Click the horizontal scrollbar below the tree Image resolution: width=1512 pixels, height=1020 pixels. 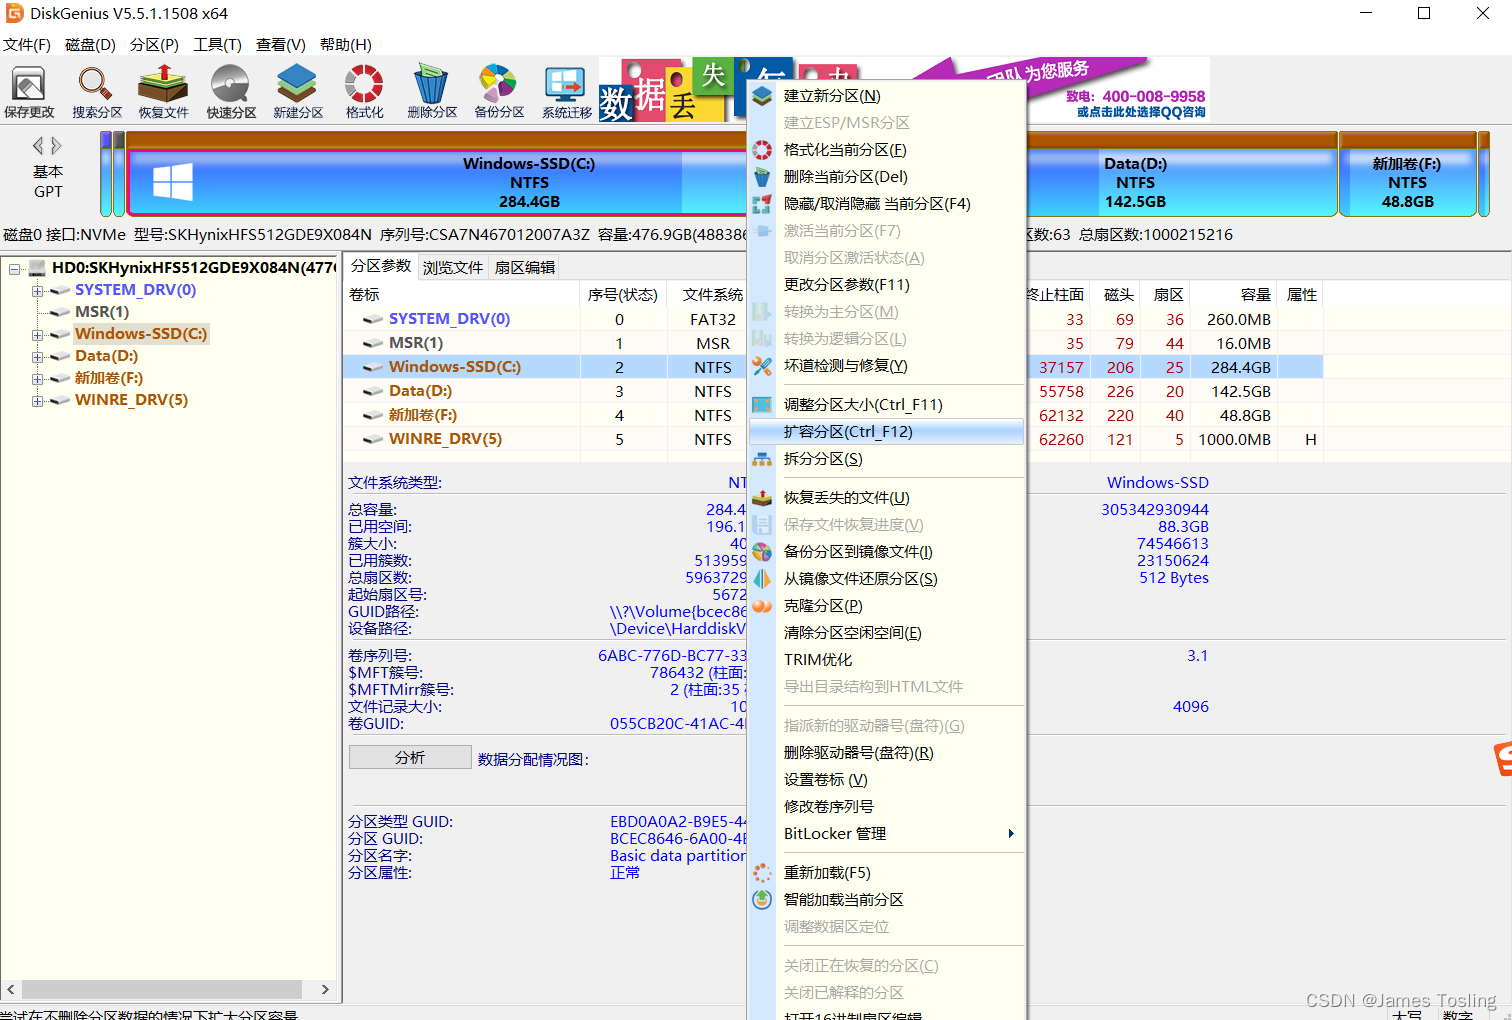pos(165,989)
